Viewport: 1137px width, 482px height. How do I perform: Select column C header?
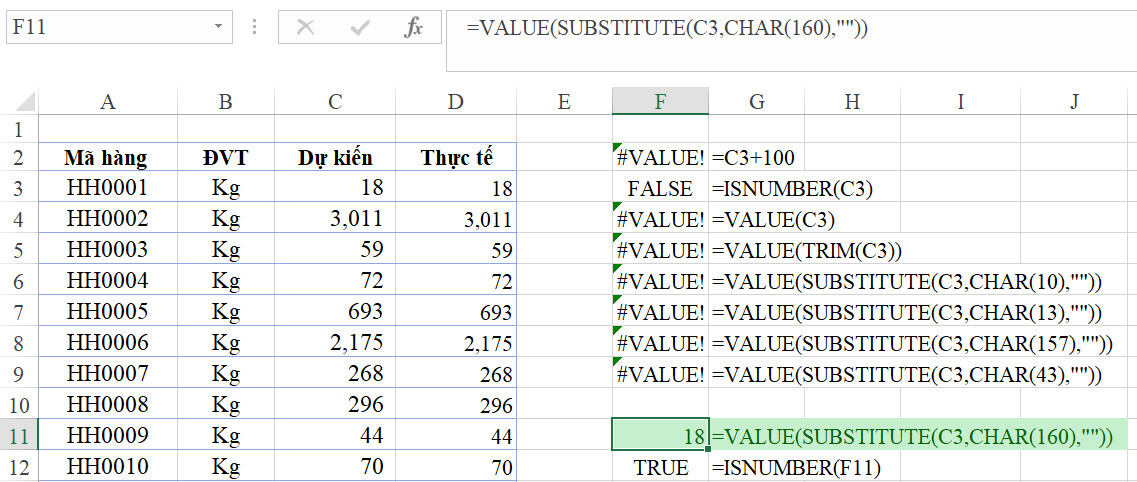coord(334,101)
